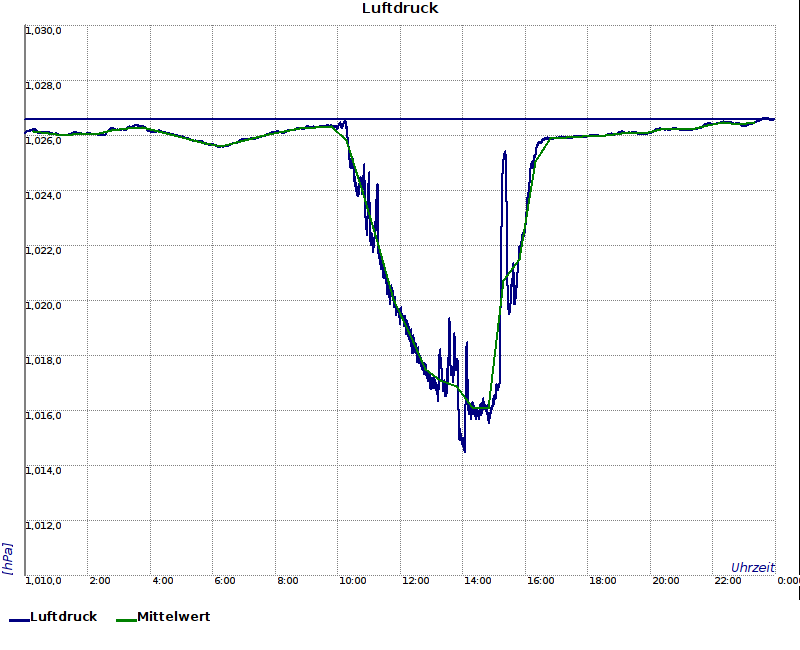The height and width of the screenshot is (650, 800).
Task: Click the 8:00 time axis label
Action: (x=288, y=581)
